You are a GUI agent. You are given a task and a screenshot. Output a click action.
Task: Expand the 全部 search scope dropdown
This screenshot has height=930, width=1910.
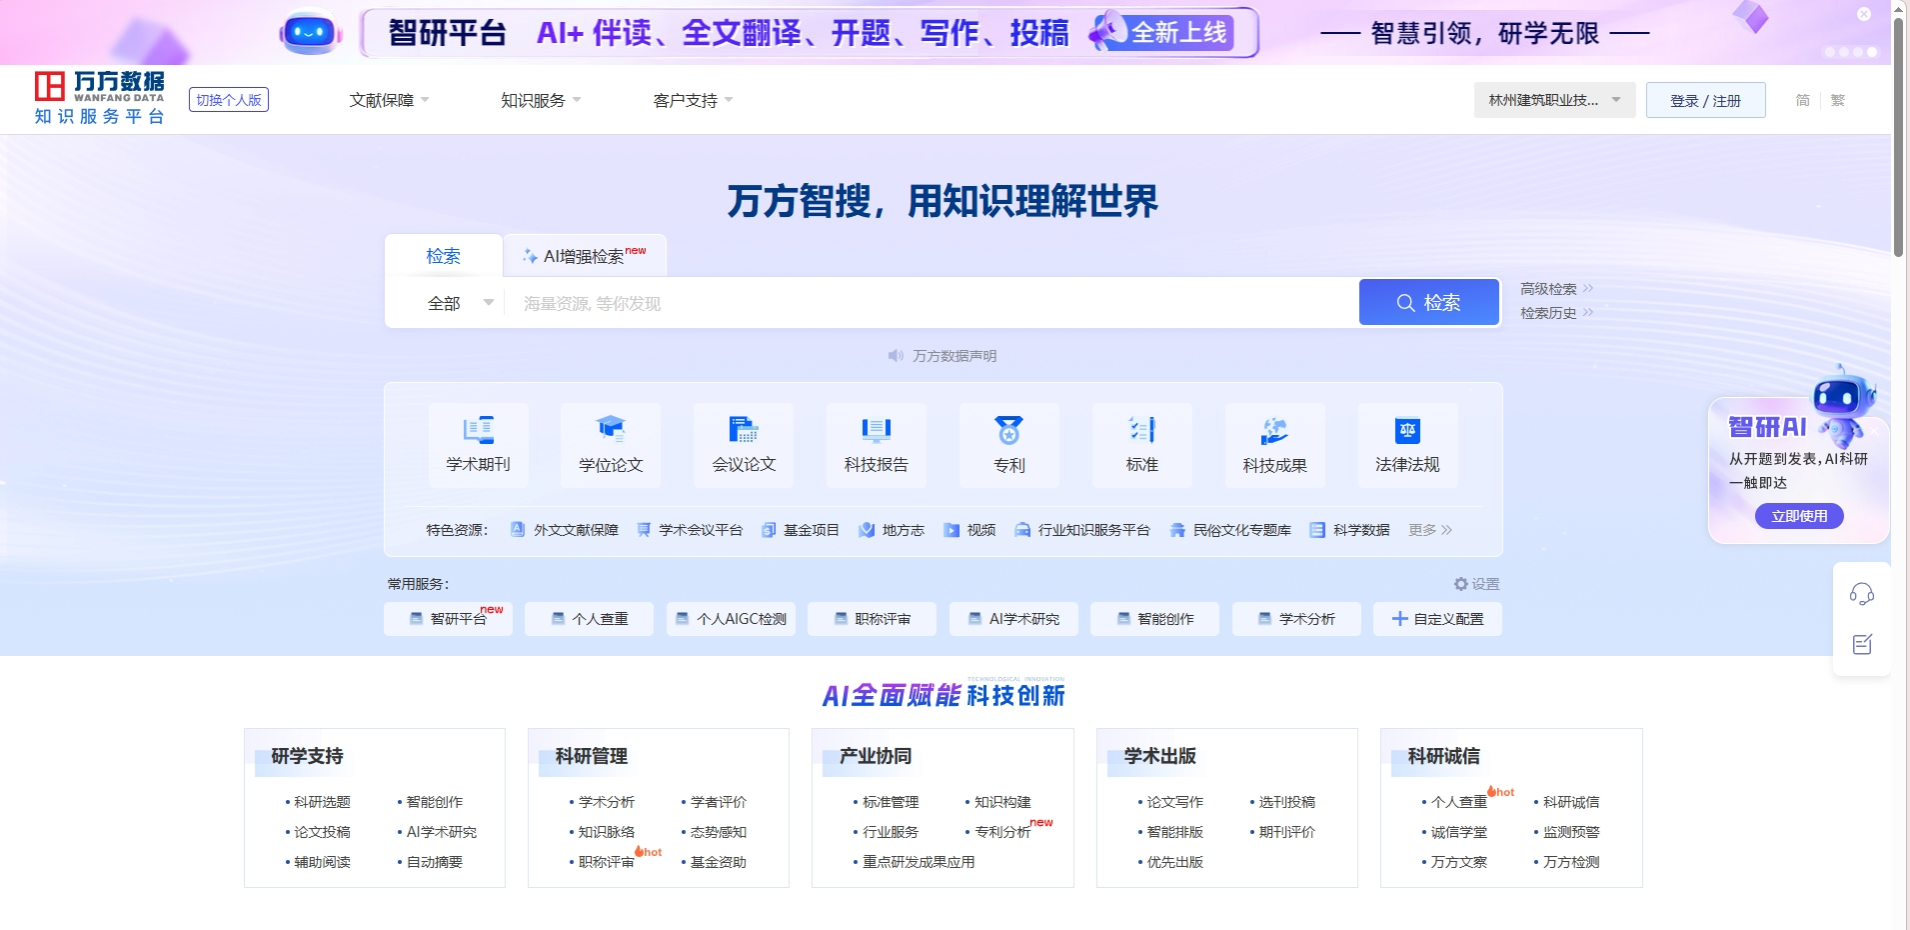pyautogui.click(x=460, y=303)
